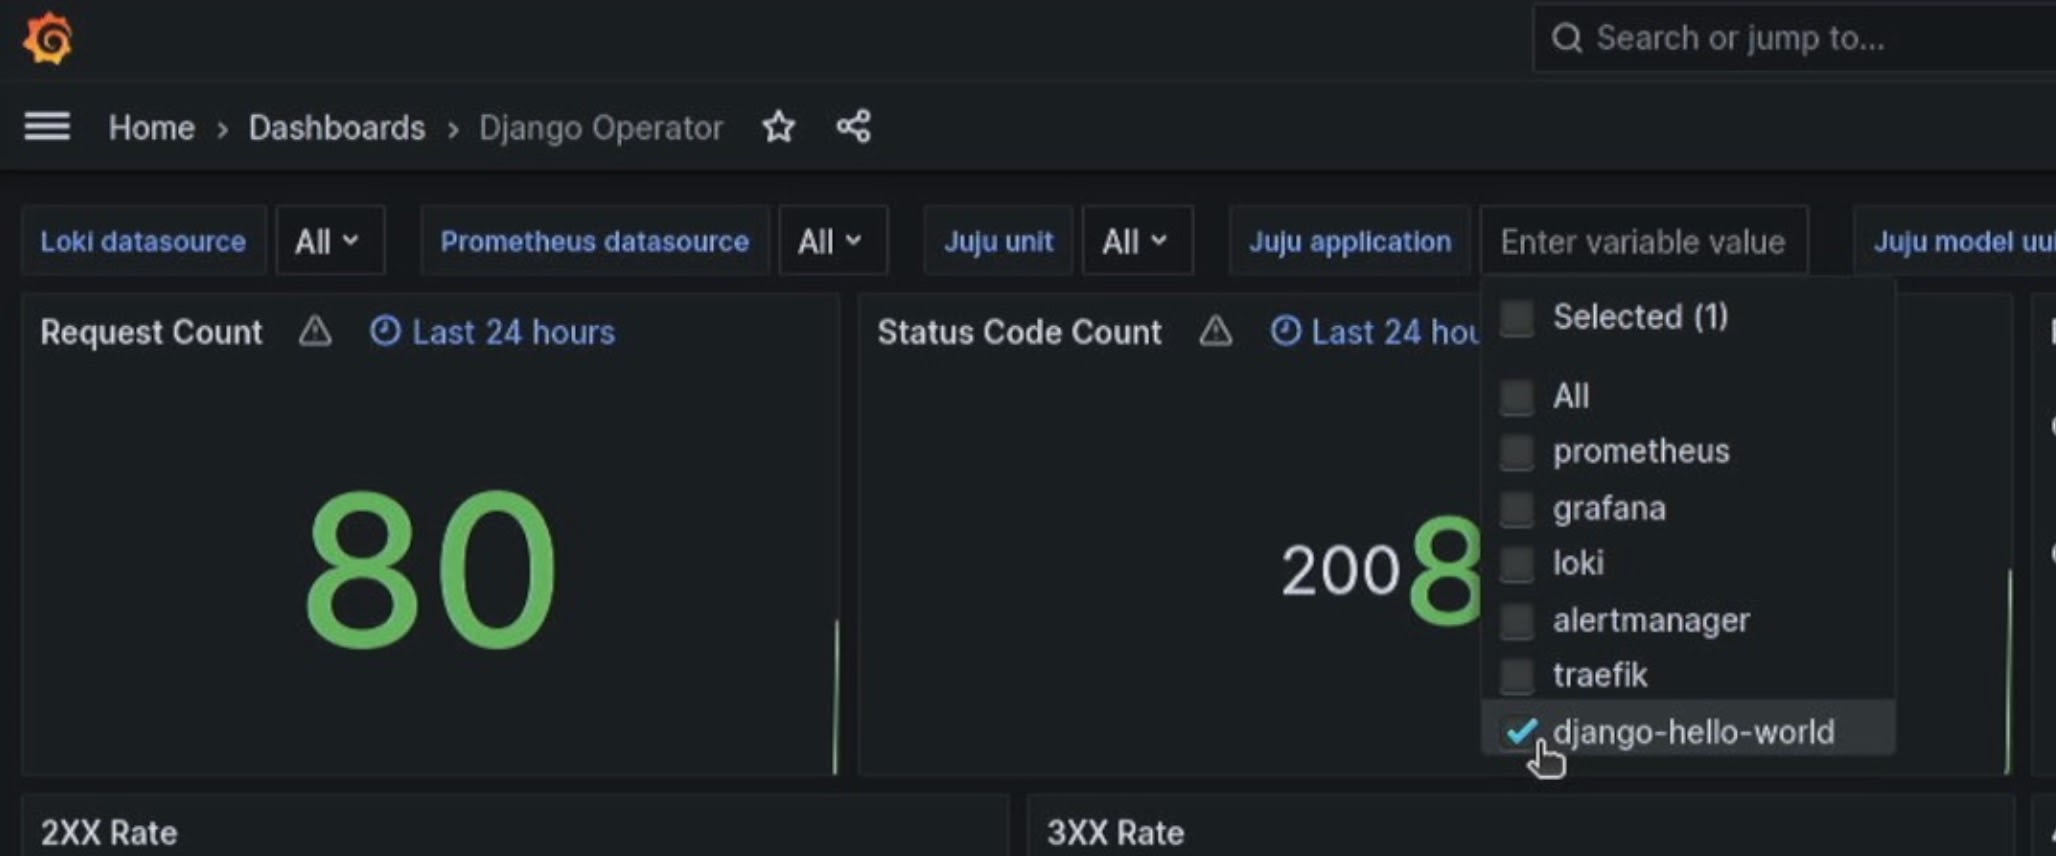Click Last 24 hours in Request Count
Viewport: 2056px width, 856px height.
[513, 332]
